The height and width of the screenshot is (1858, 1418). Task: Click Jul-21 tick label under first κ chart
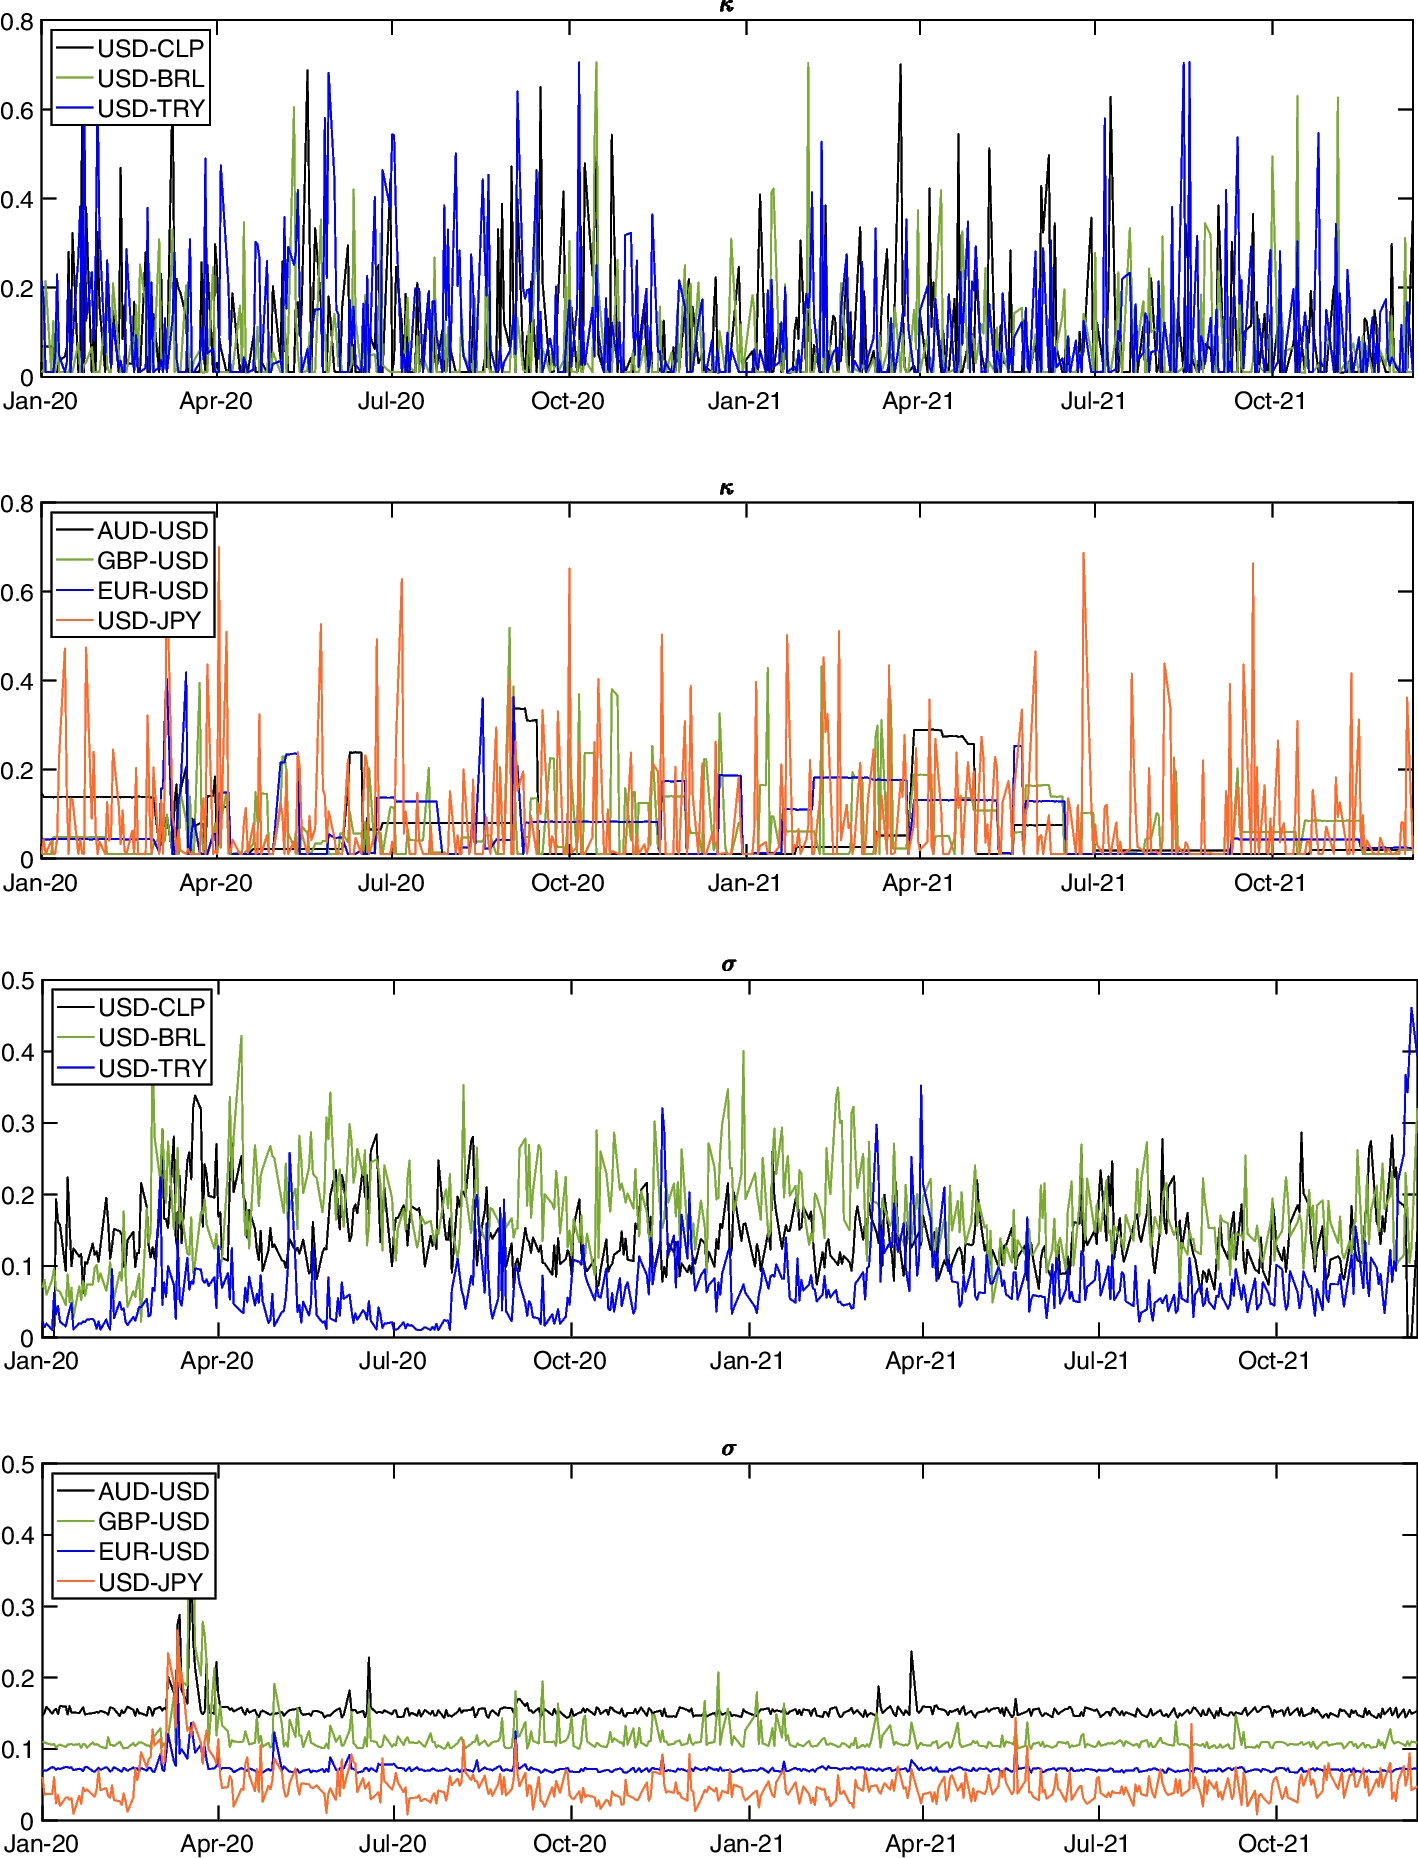click(1093, 401)
